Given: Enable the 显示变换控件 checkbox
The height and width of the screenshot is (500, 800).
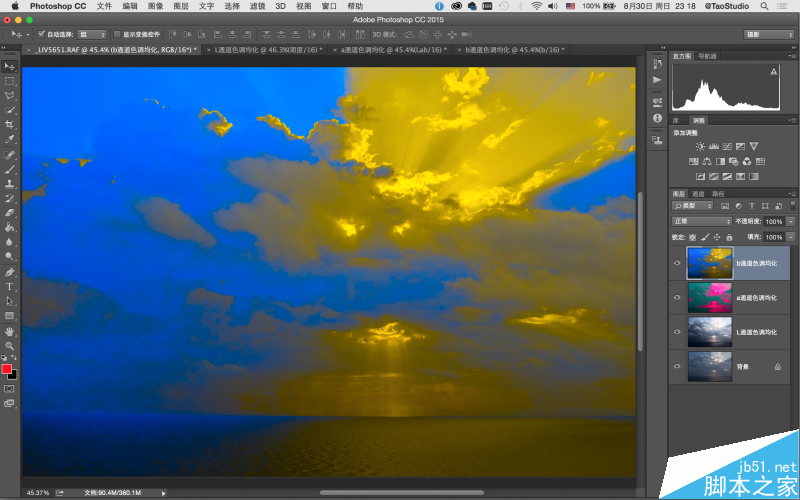Looking at the screenshot, I should pos(117,34).
